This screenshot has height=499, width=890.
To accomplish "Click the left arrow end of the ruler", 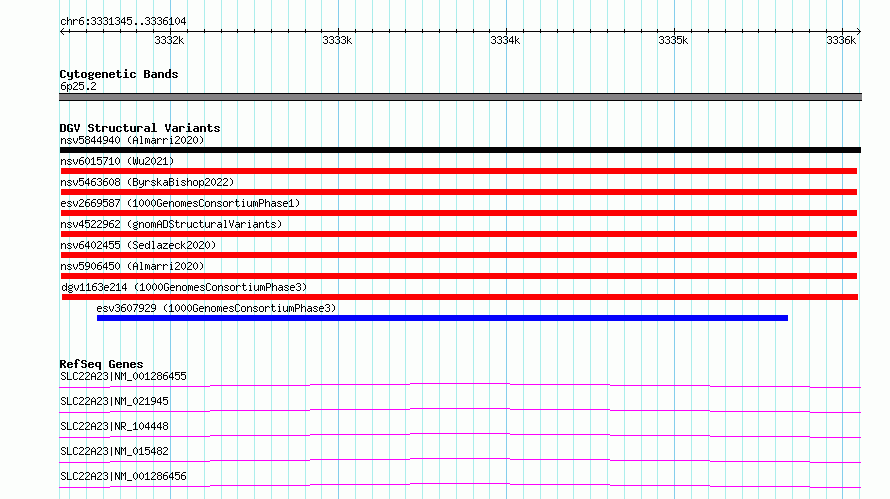I will (62, 31).
